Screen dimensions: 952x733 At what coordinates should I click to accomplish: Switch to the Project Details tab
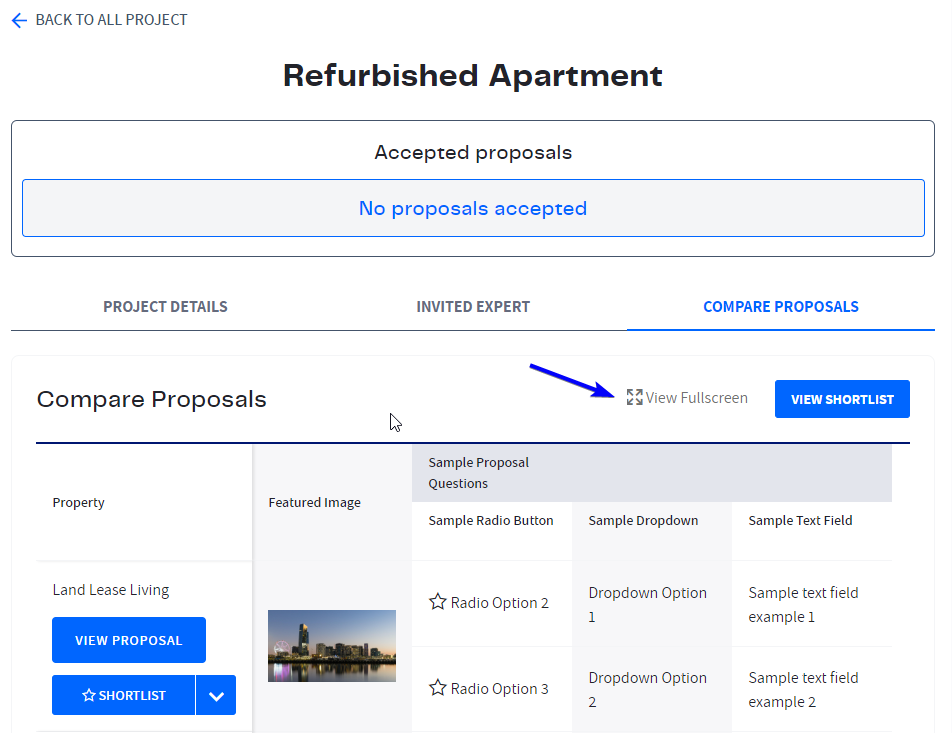click(165, 307)
